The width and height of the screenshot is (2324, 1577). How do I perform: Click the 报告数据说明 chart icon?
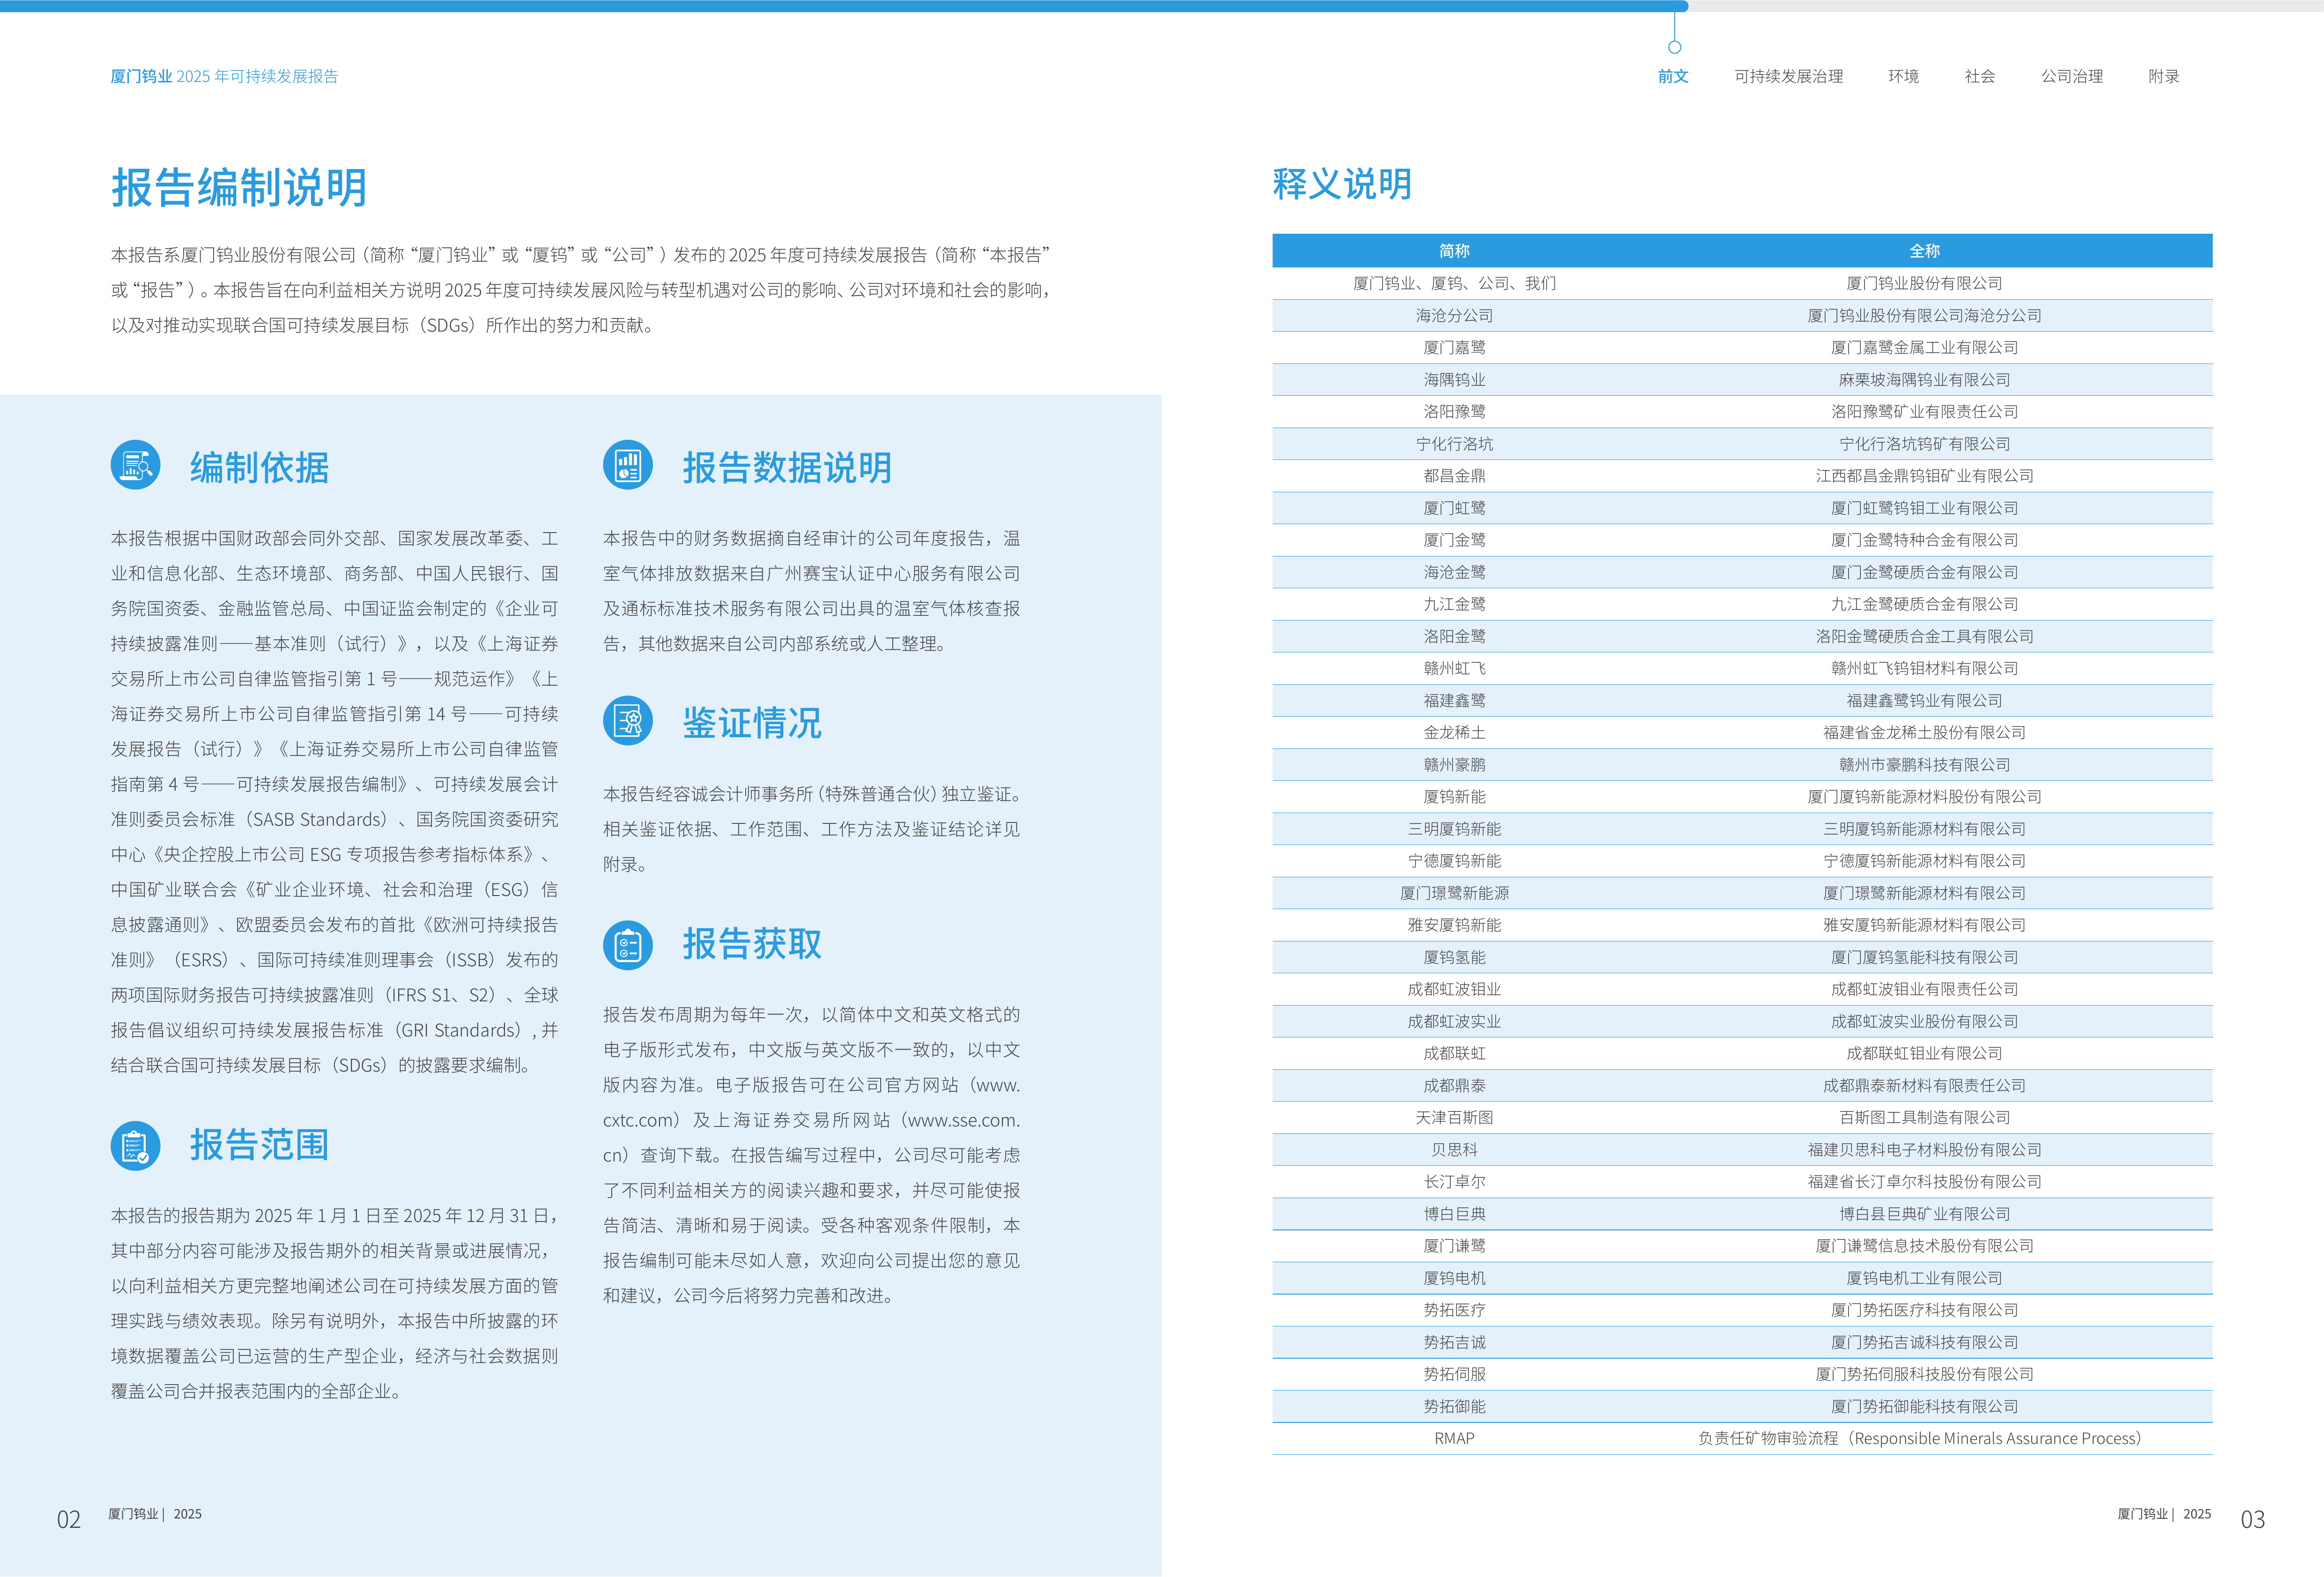[x=628, y=465]
